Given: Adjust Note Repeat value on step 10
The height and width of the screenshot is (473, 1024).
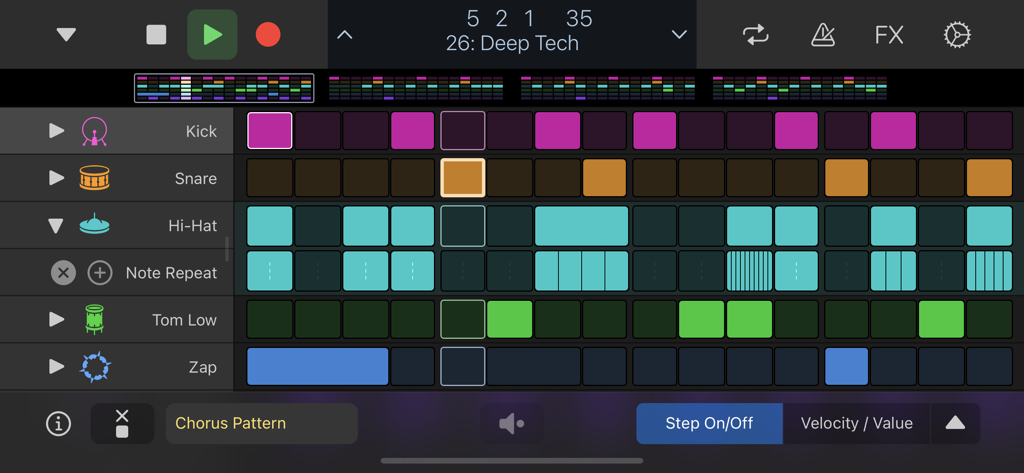Looking at the screenshot, I should tap(702, 271).
